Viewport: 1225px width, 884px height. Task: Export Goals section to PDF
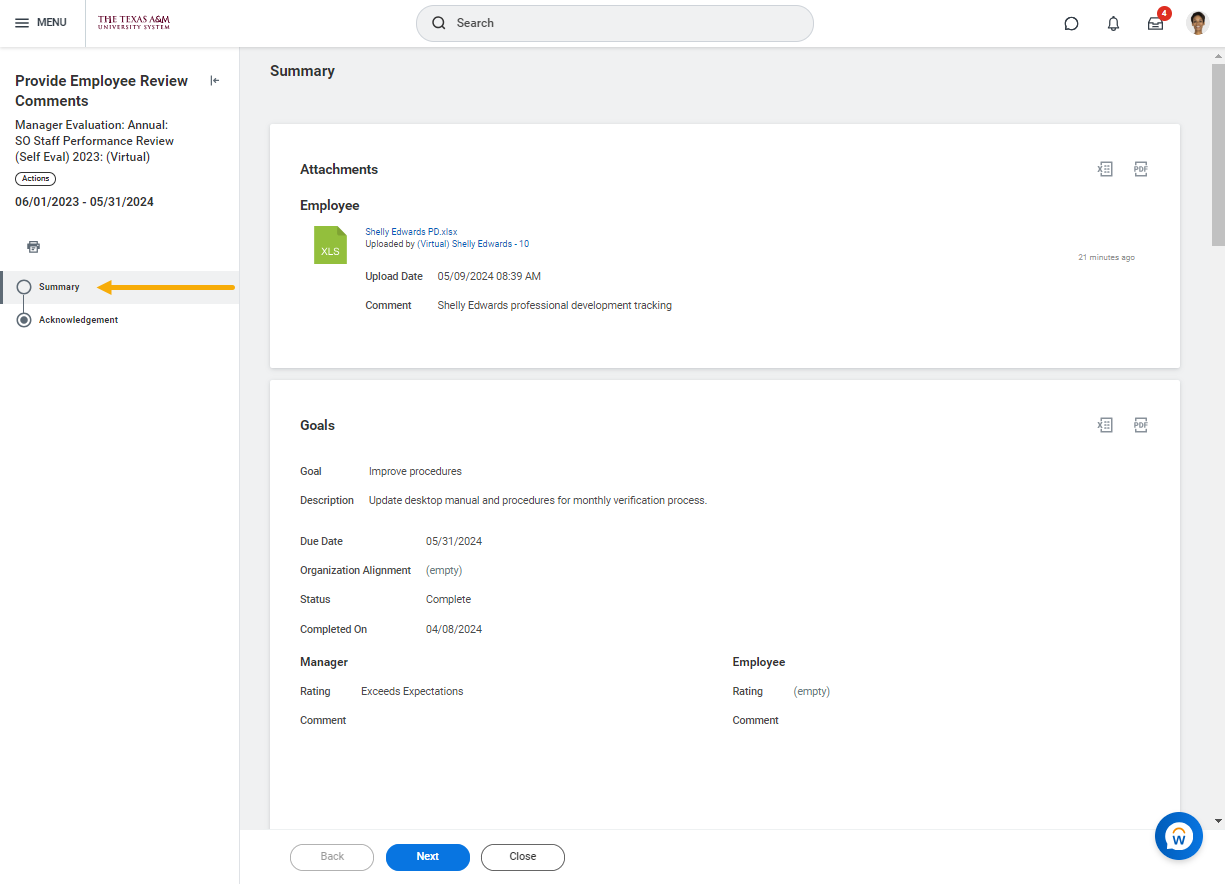pyautogui.click(x=1140, y=425)
